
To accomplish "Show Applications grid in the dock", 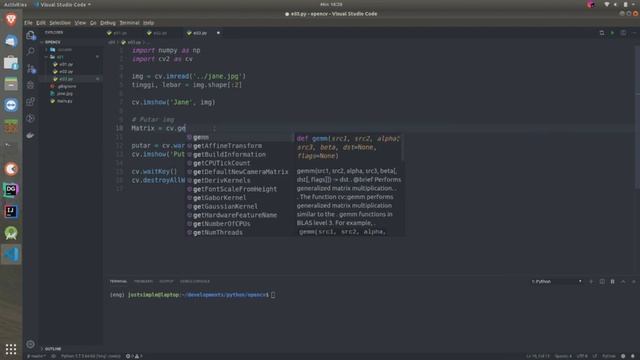I will tap(11, 349).
